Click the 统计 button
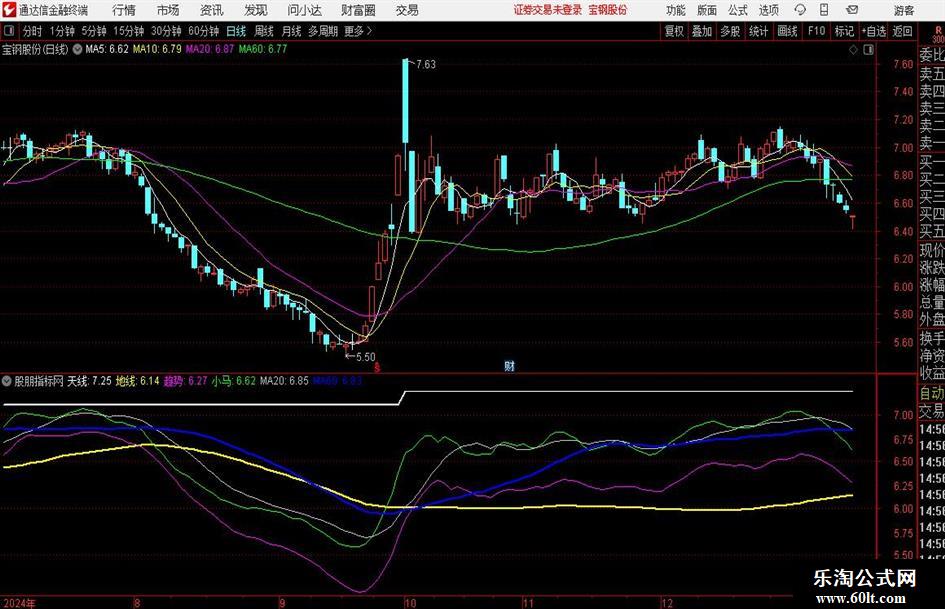This screenshot has width=945, height=609. [x=758, y=31]
